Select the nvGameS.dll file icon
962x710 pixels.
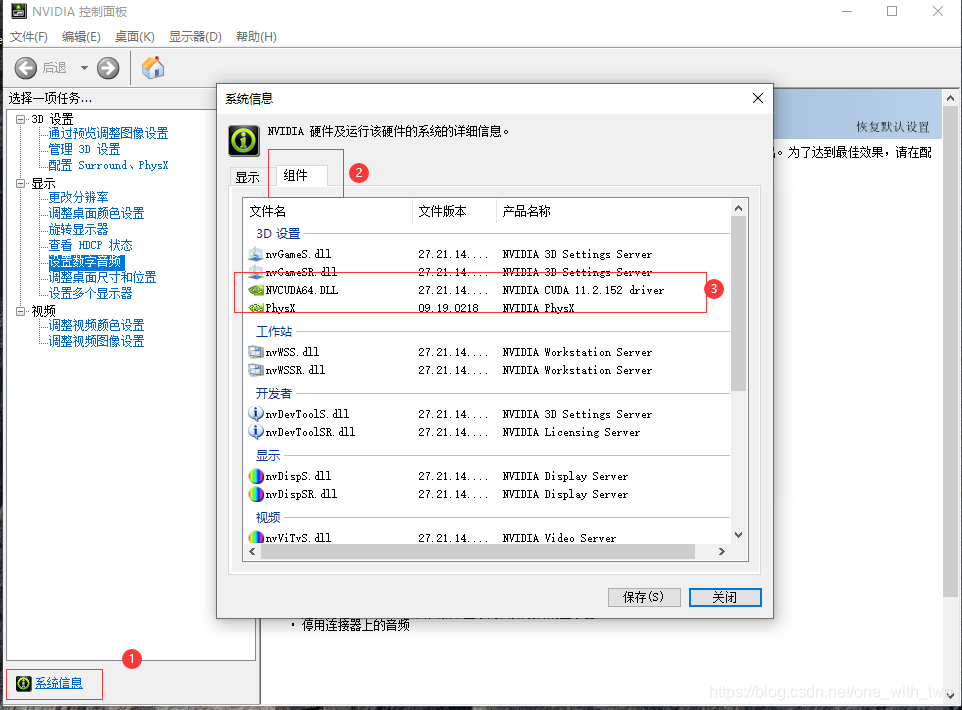click(x=255, y=254)
